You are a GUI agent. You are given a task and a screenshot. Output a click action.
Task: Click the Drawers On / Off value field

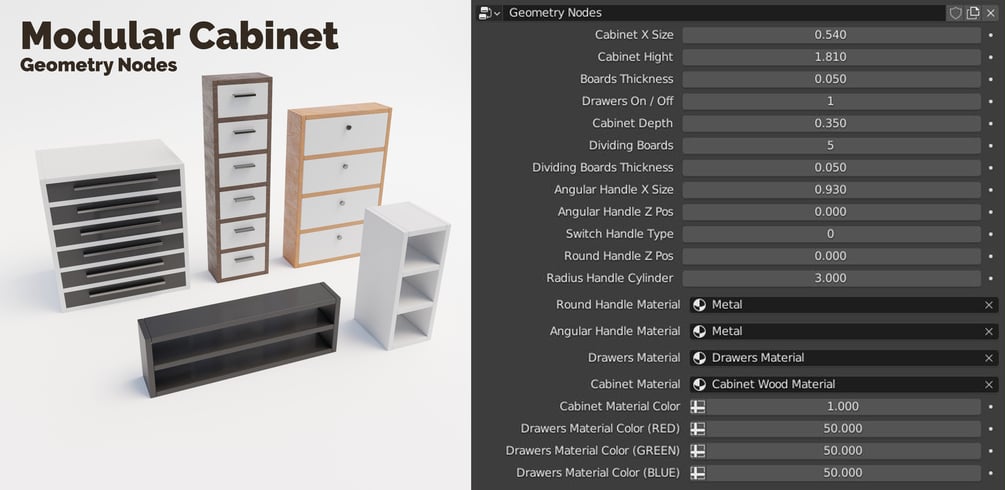[x=831, y=101]
